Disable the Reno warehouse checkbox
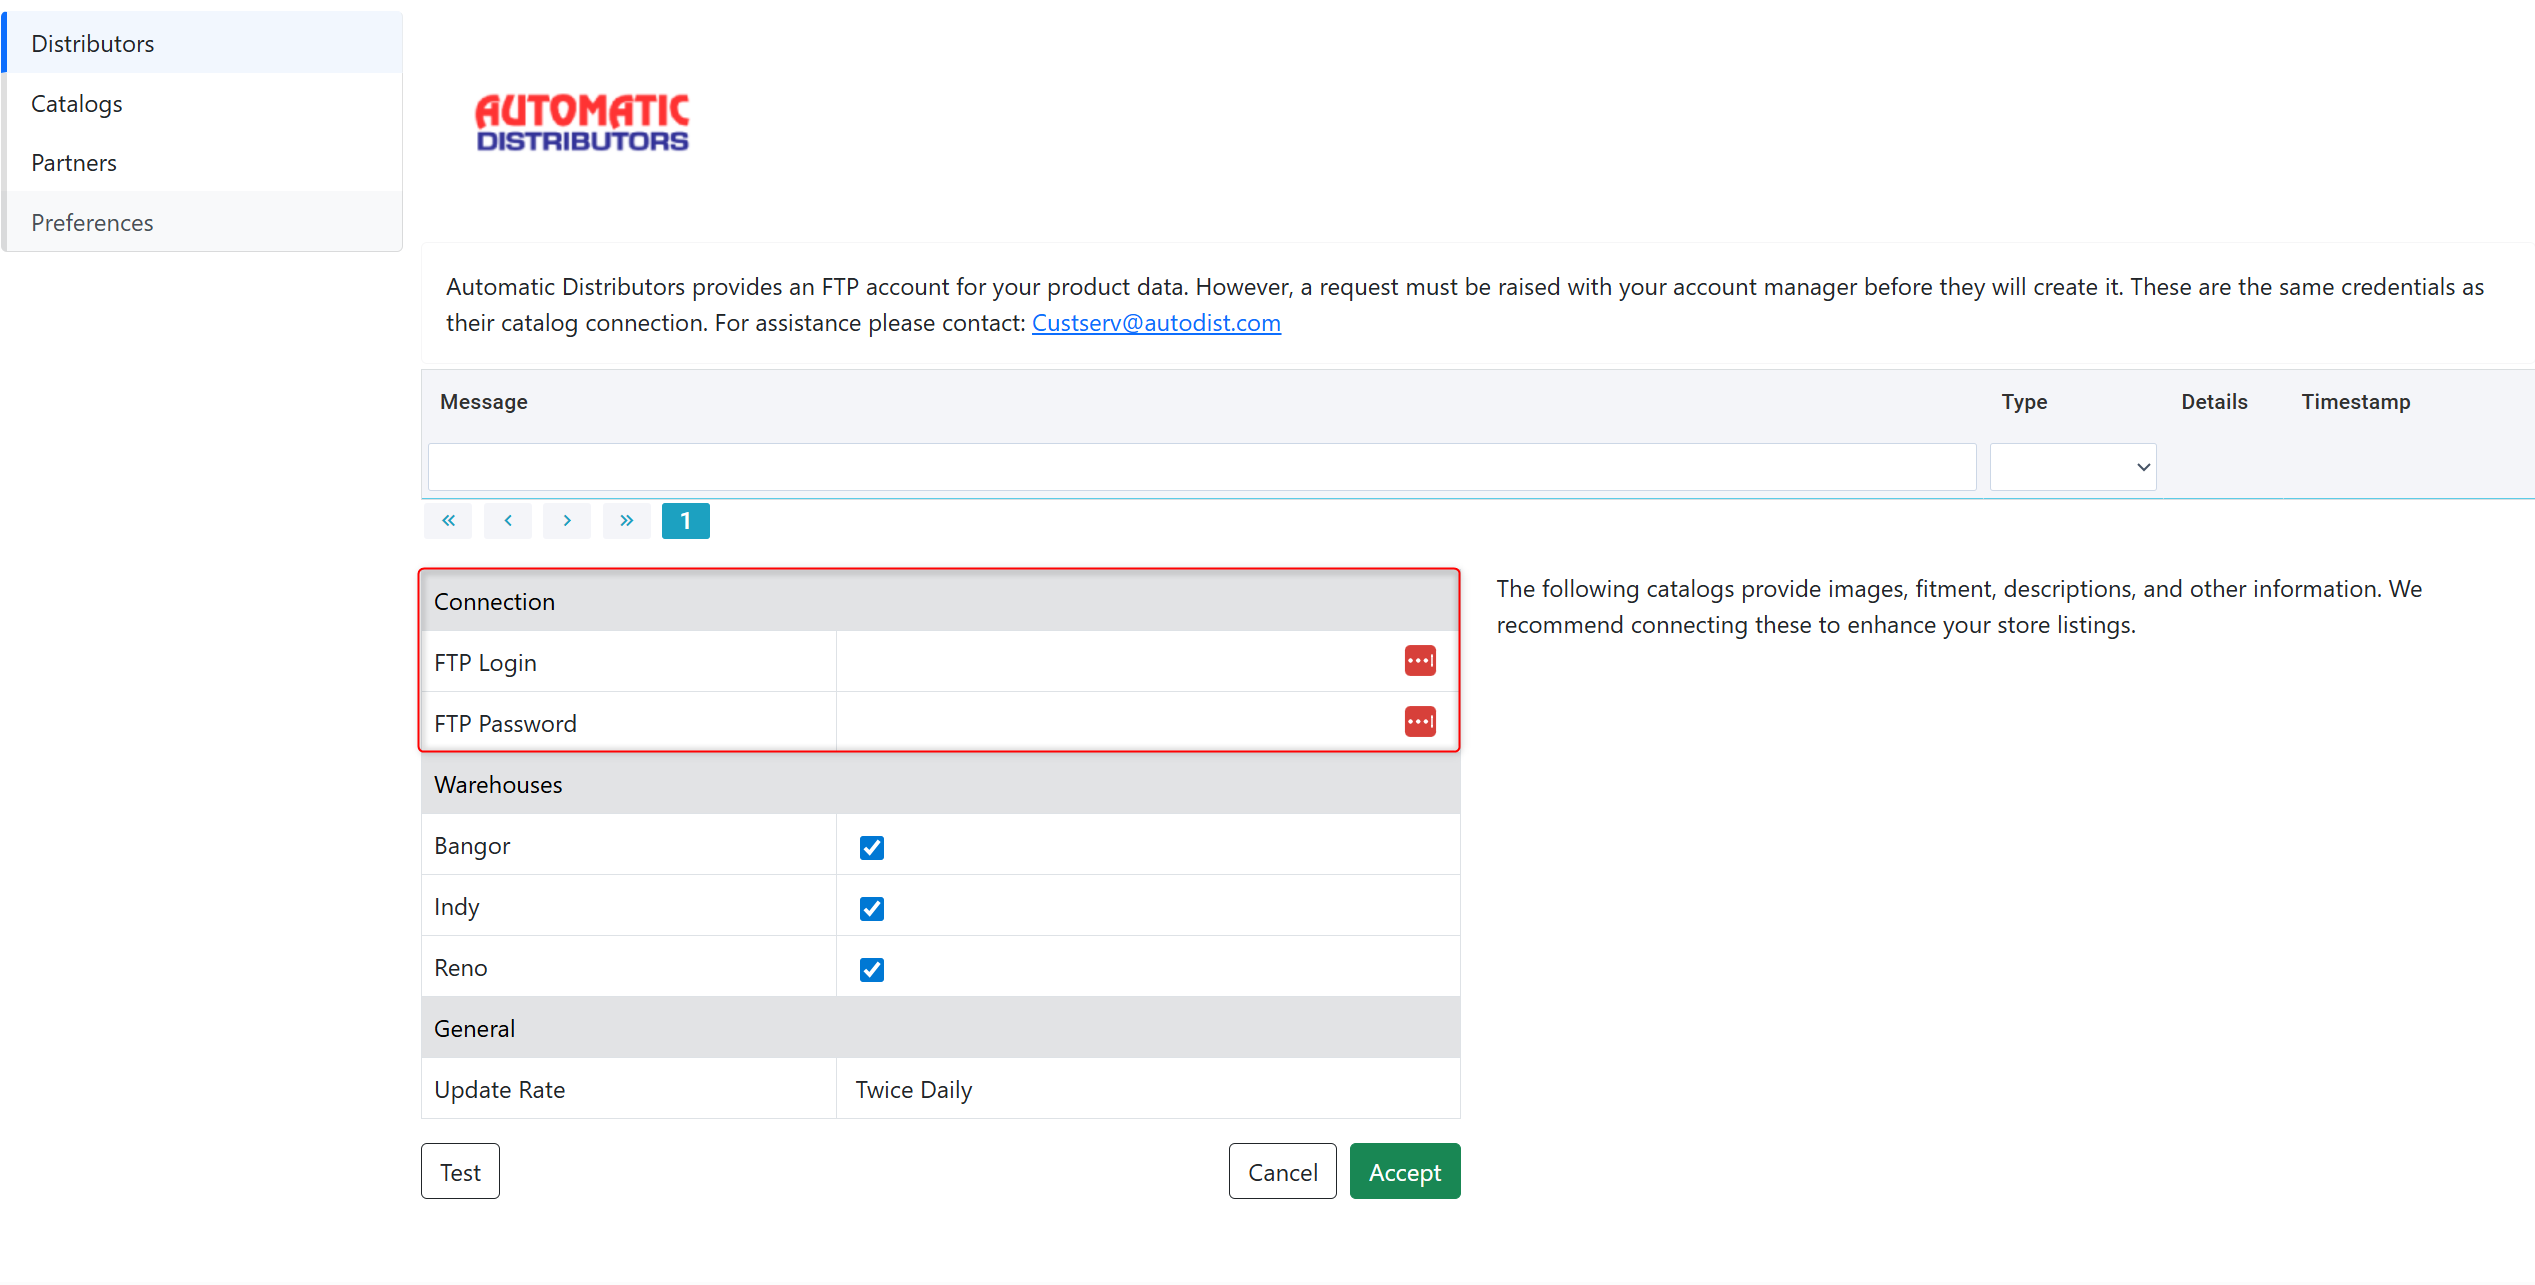 point(871,969)
